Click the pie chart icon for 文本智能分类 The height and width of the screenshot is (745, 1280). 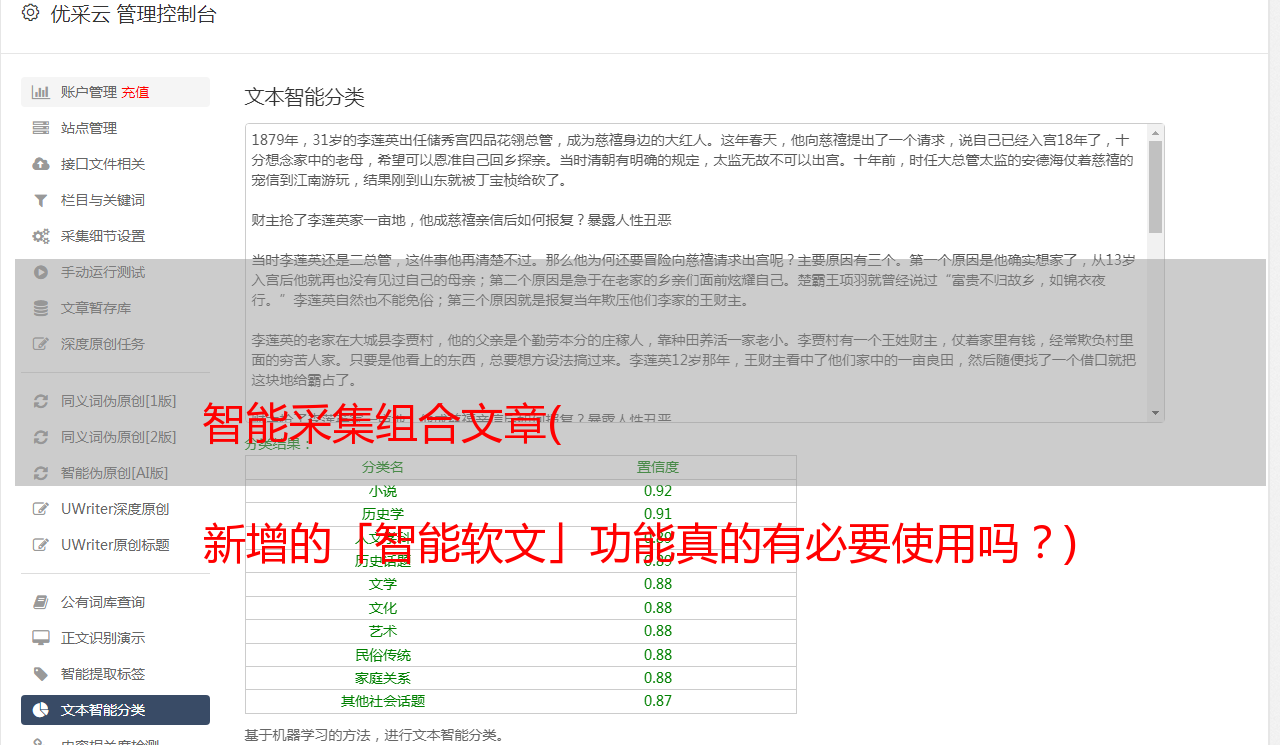tap(41, 710)
